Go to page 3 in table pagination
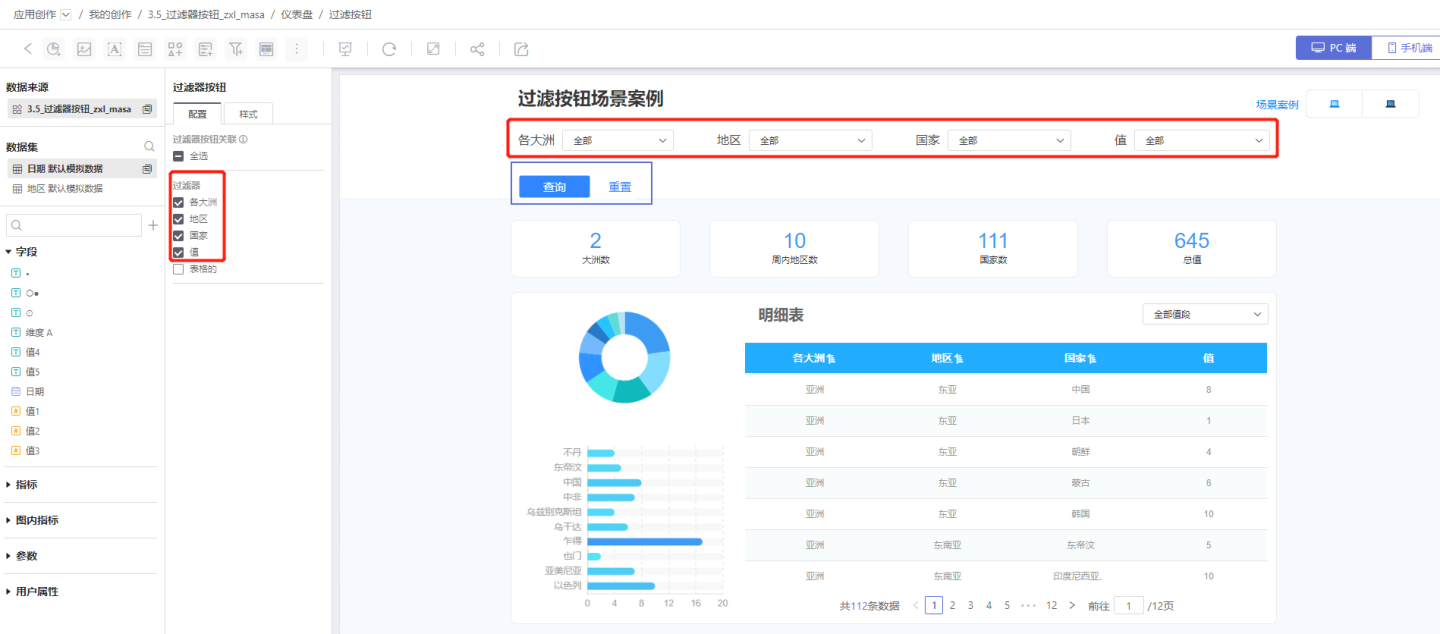The image size is (1440, 634). click(970, 605)
